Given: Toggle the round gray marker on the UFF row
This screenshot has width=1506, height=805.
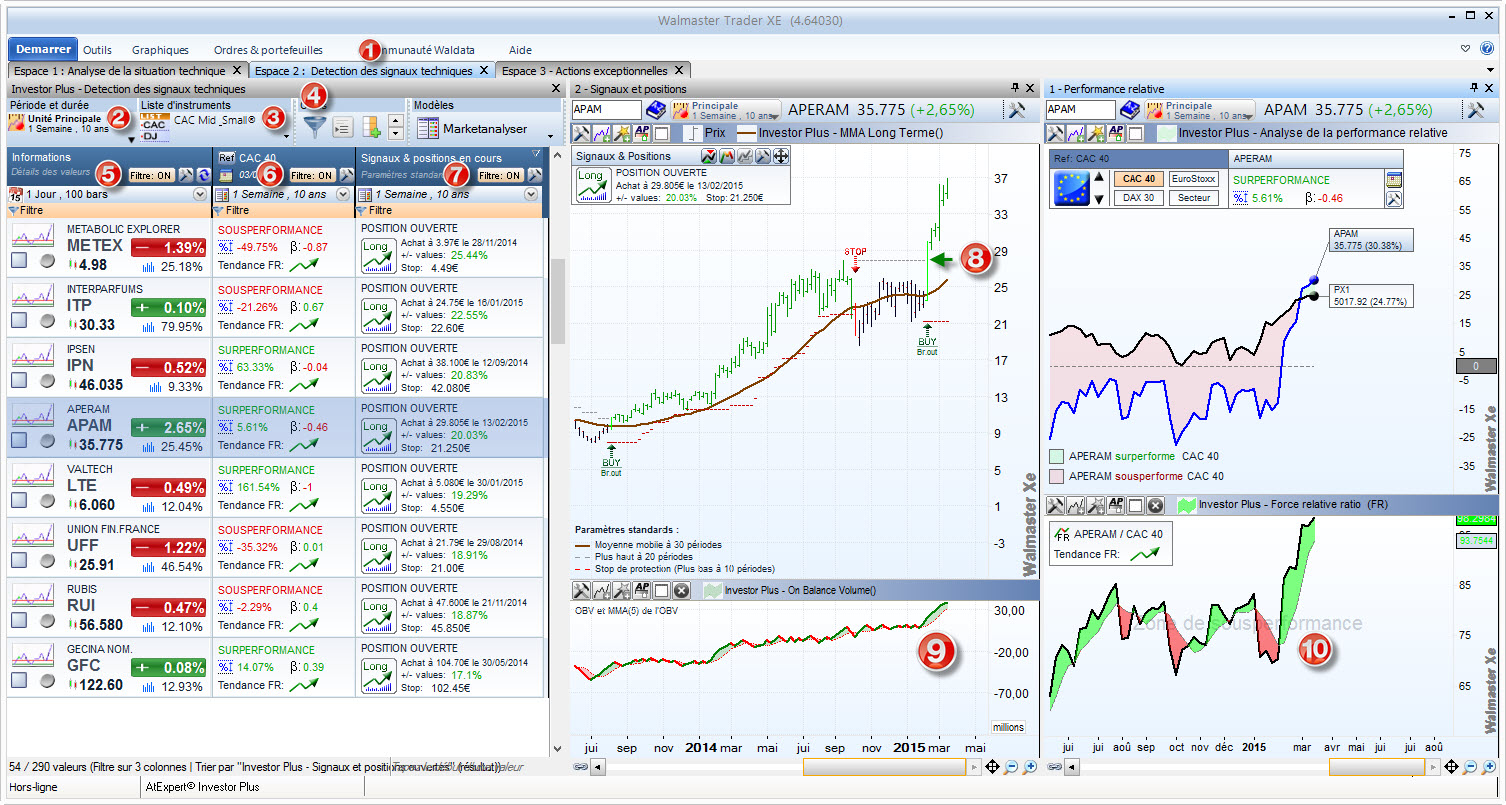Looking at the screenshot, I should (47, 561).
